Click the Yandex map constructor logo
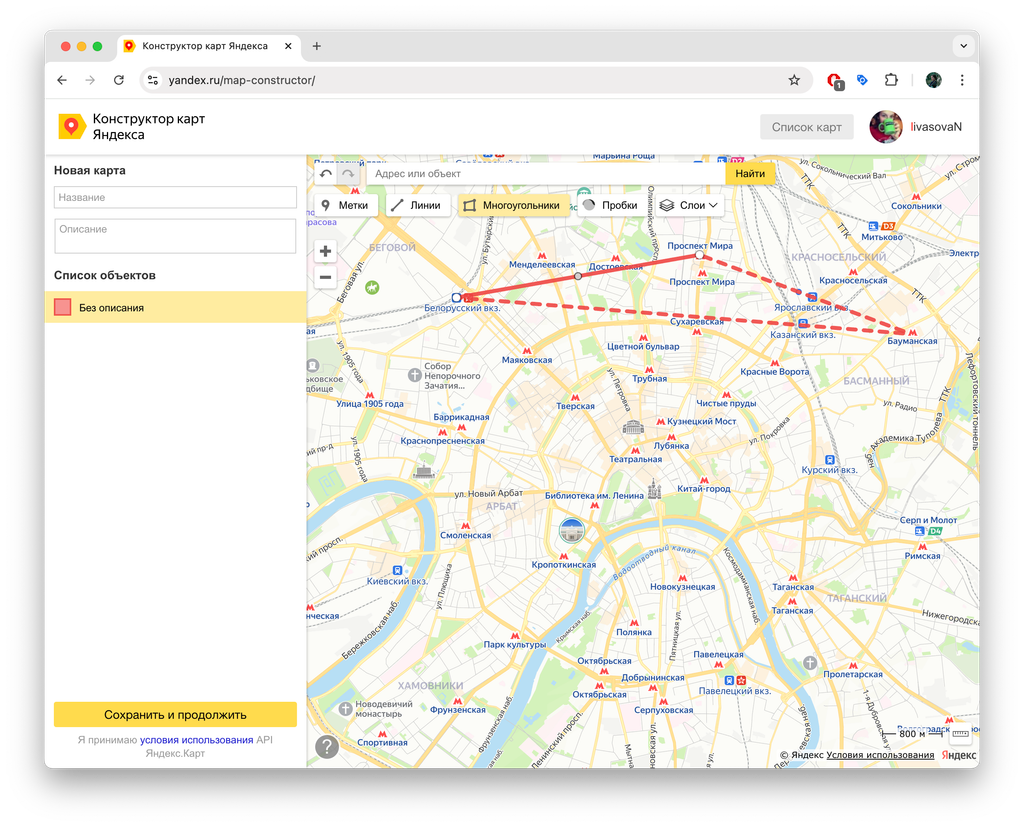 (72, 127)
